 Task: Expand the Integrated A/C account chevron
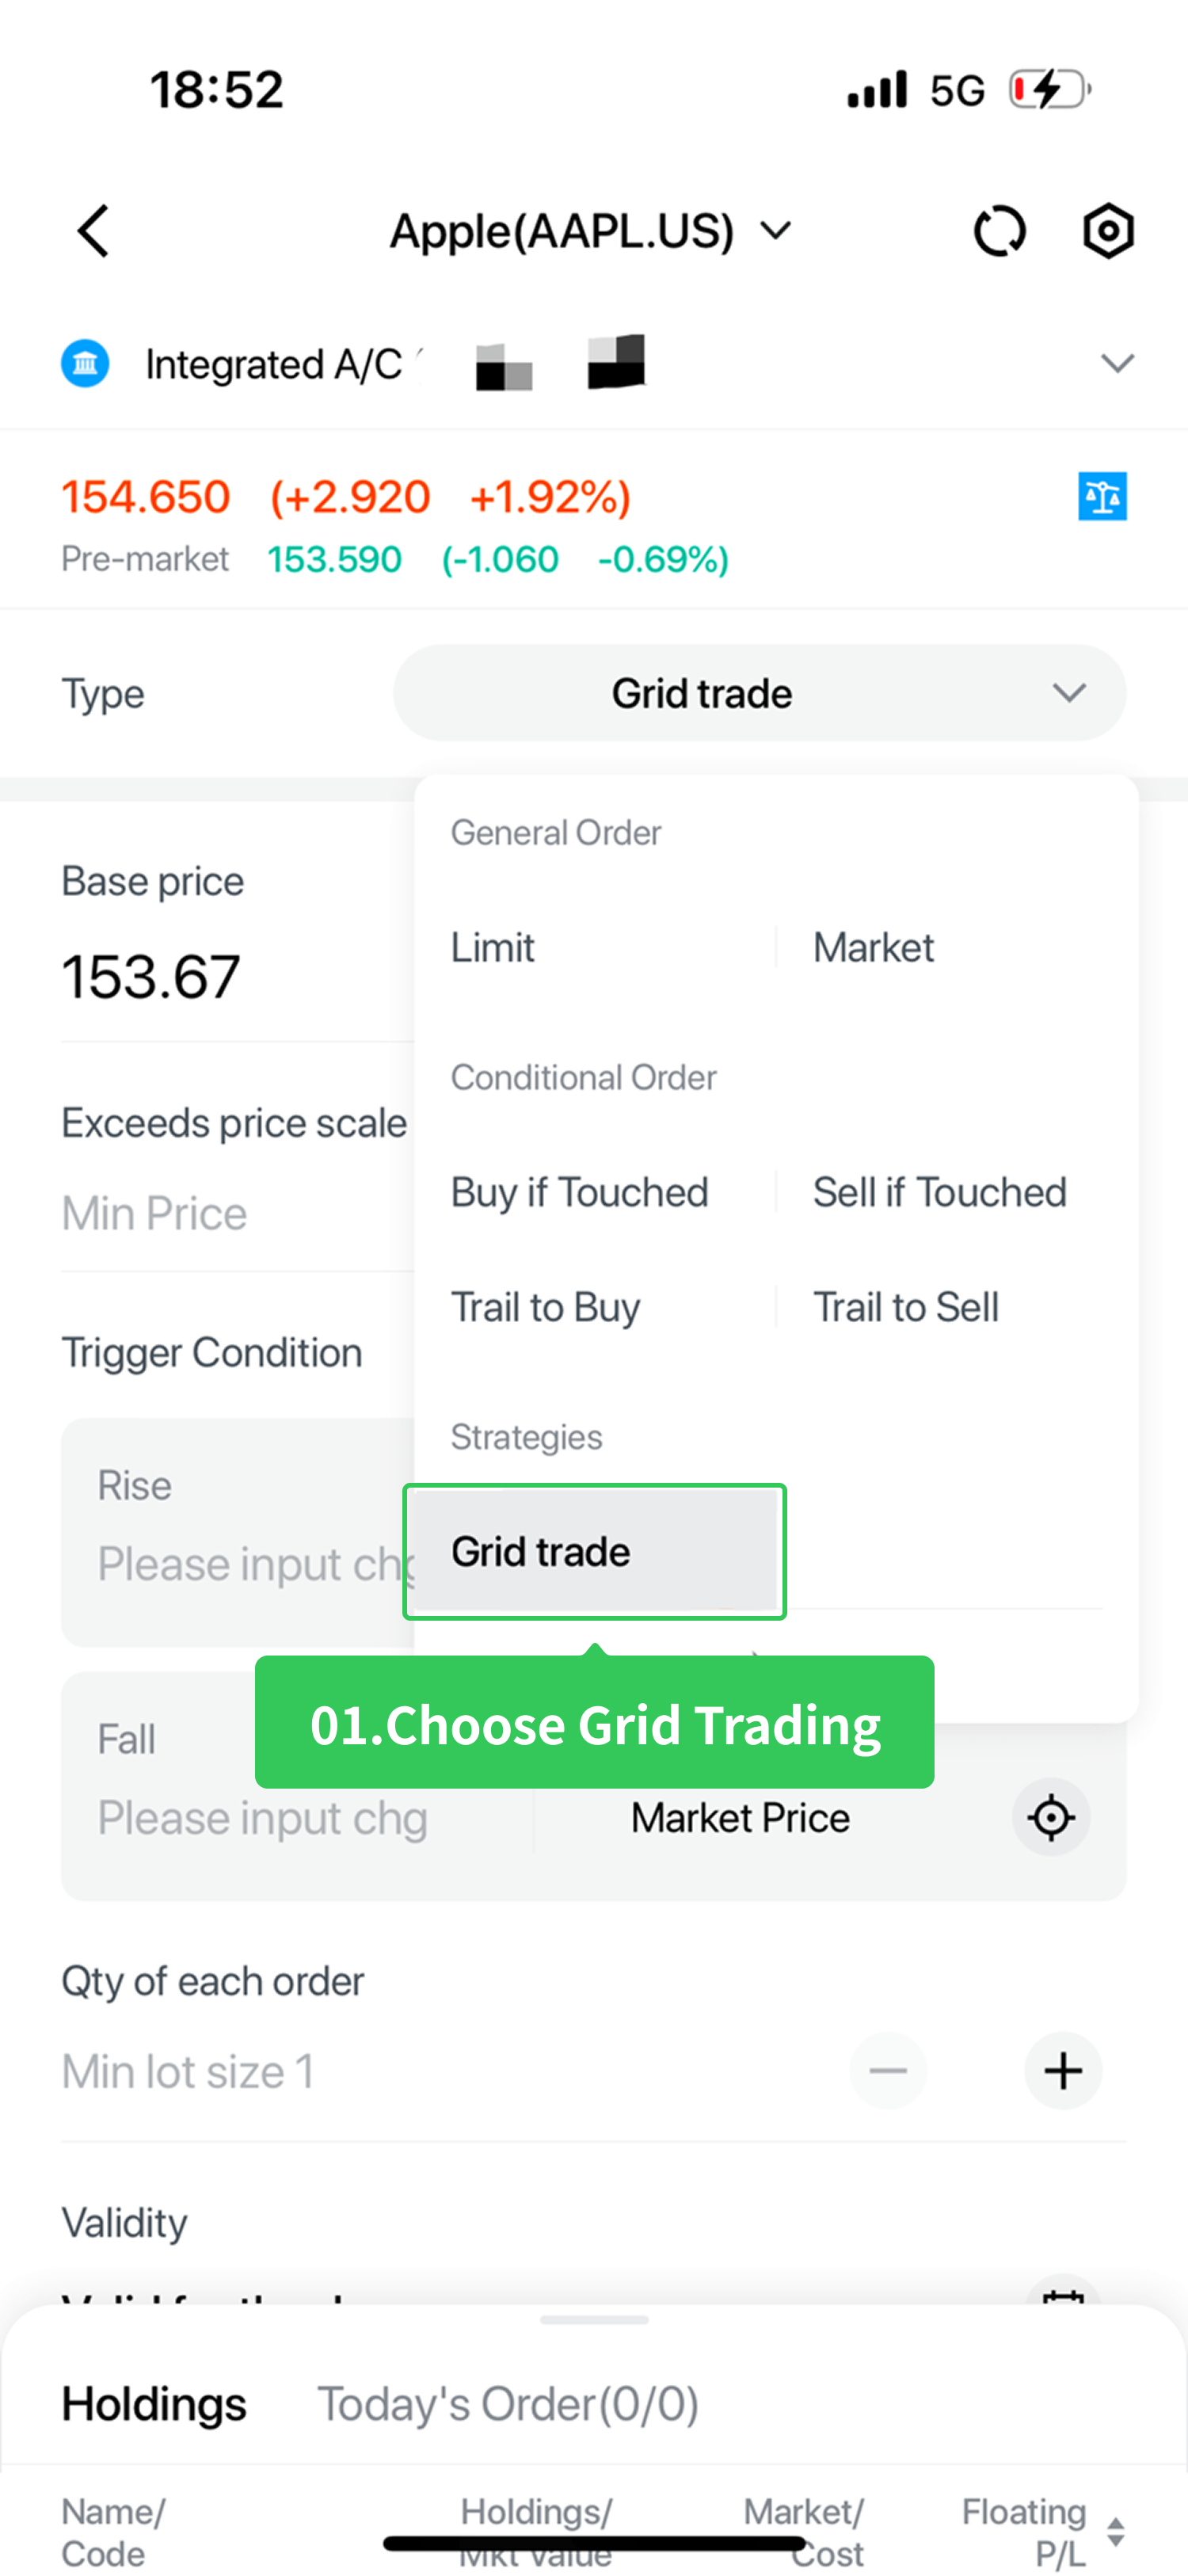pyautogui.click(x=1116, y=363)
